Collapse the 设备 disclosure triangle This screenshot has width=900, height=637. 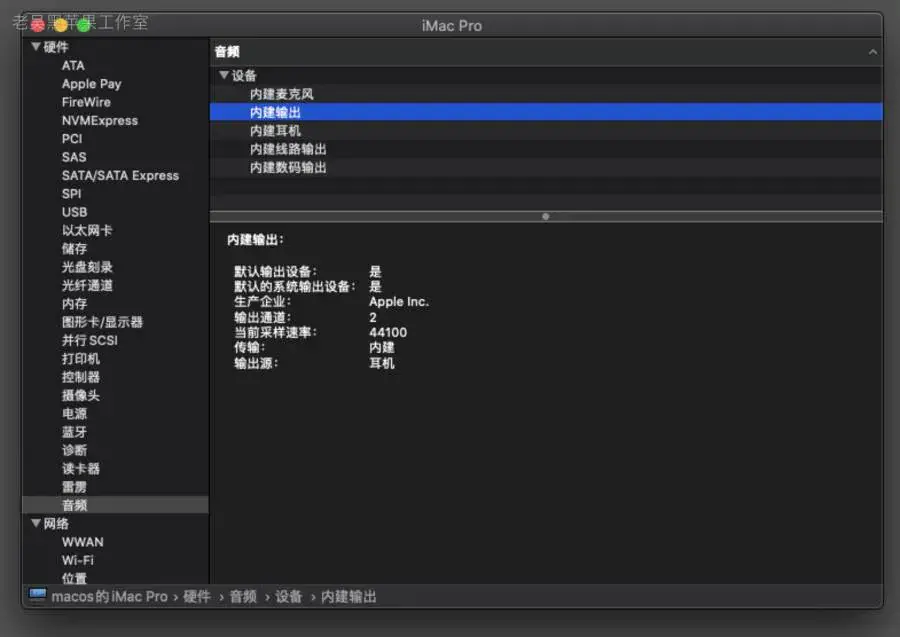[x=224, y=75]
